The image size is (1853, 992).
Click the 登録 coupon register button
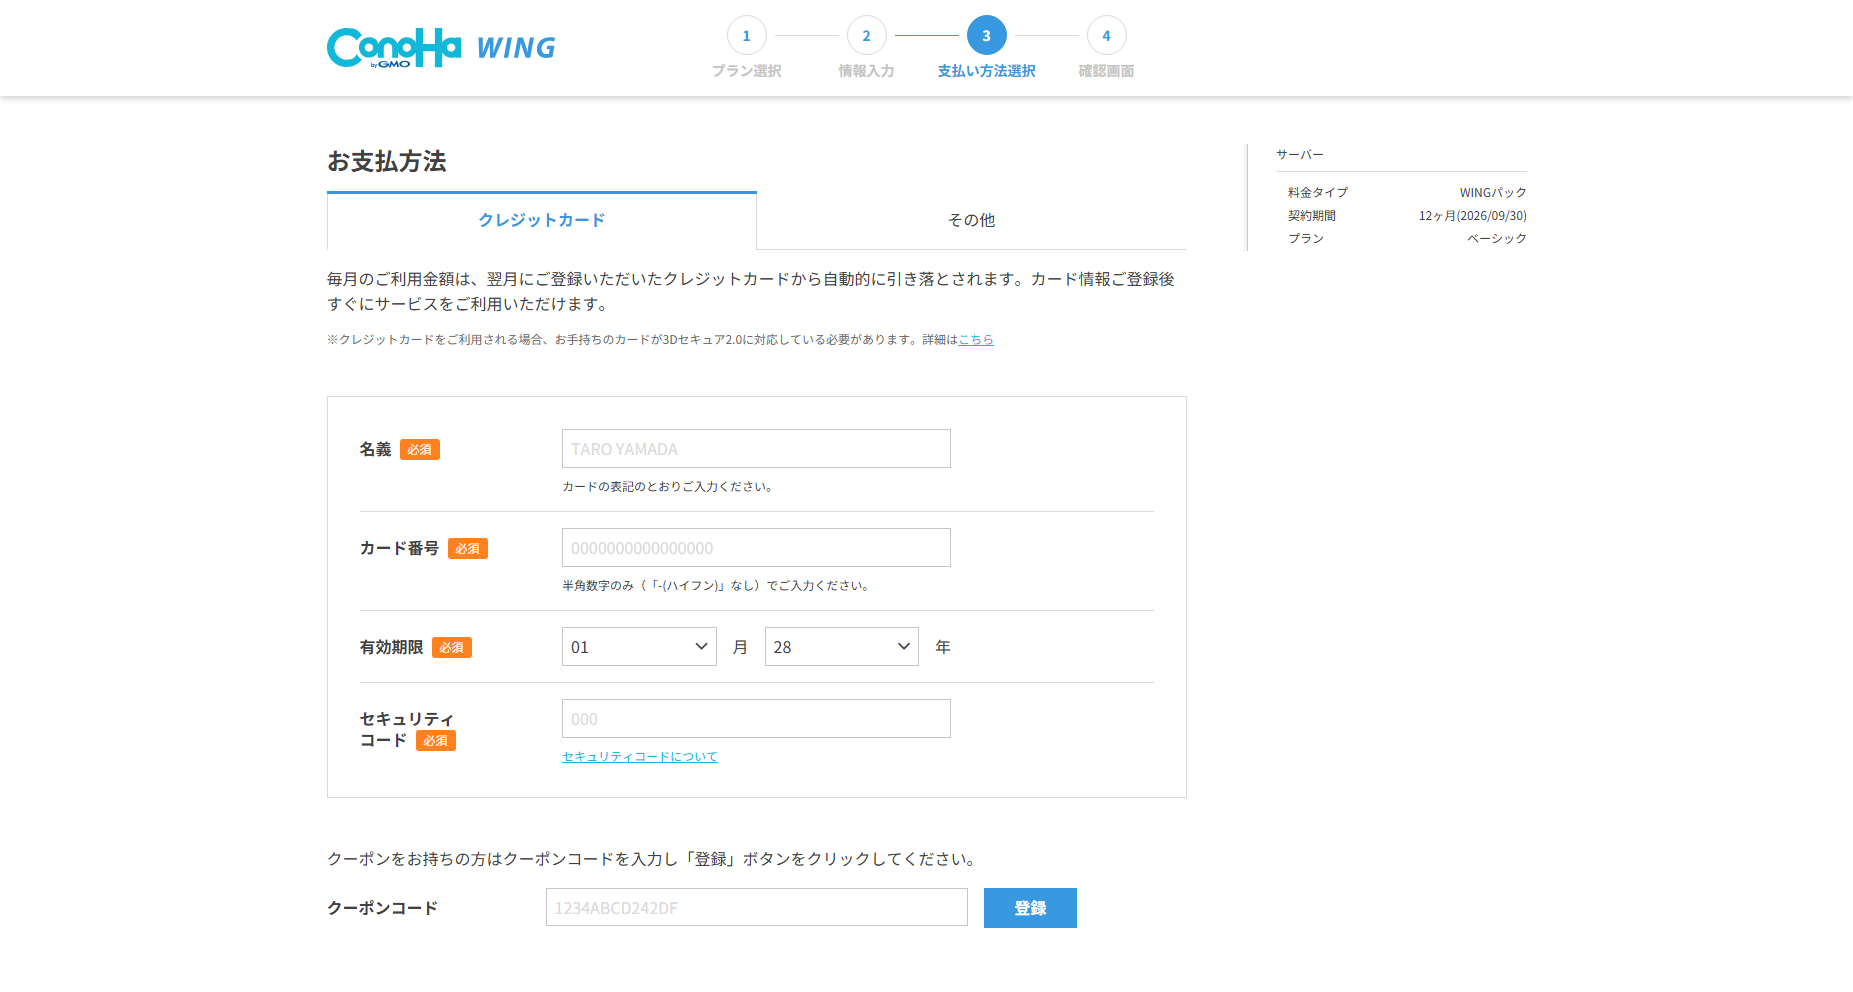point(1030,908)
